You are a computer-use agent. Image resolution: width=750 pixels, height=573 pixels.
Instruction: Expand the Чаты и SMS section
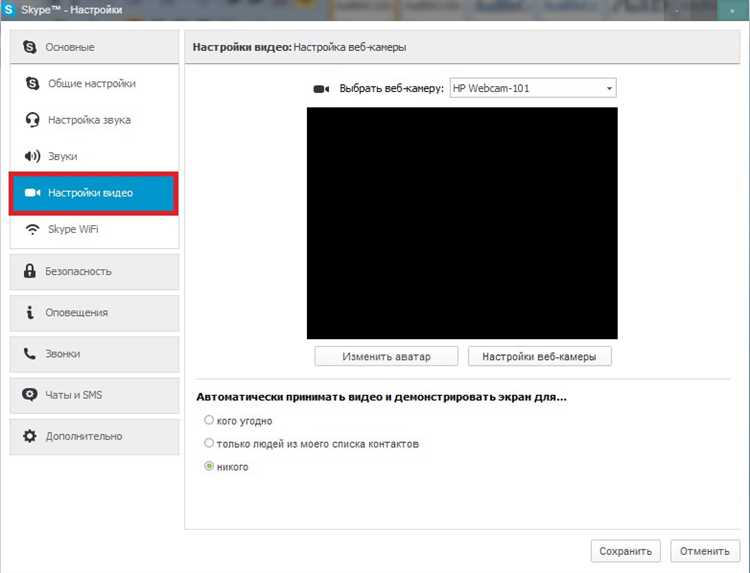94,395
